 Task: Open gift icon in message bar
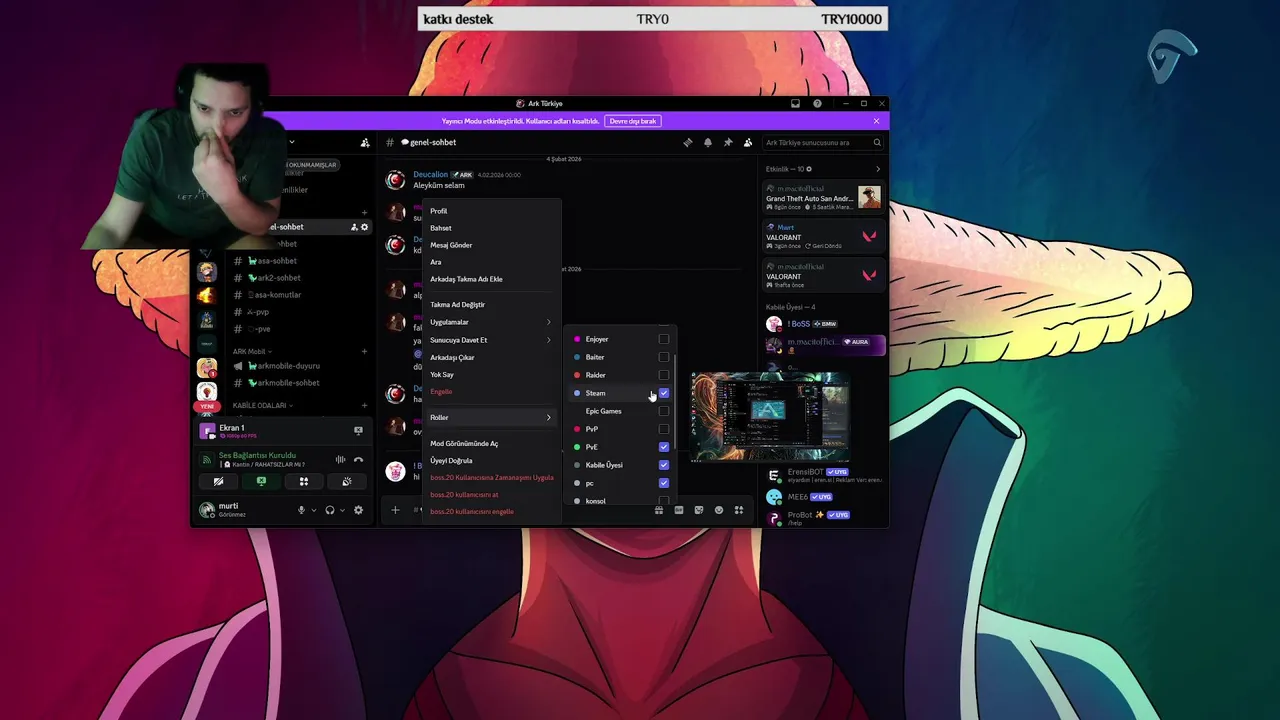point(659,510)
